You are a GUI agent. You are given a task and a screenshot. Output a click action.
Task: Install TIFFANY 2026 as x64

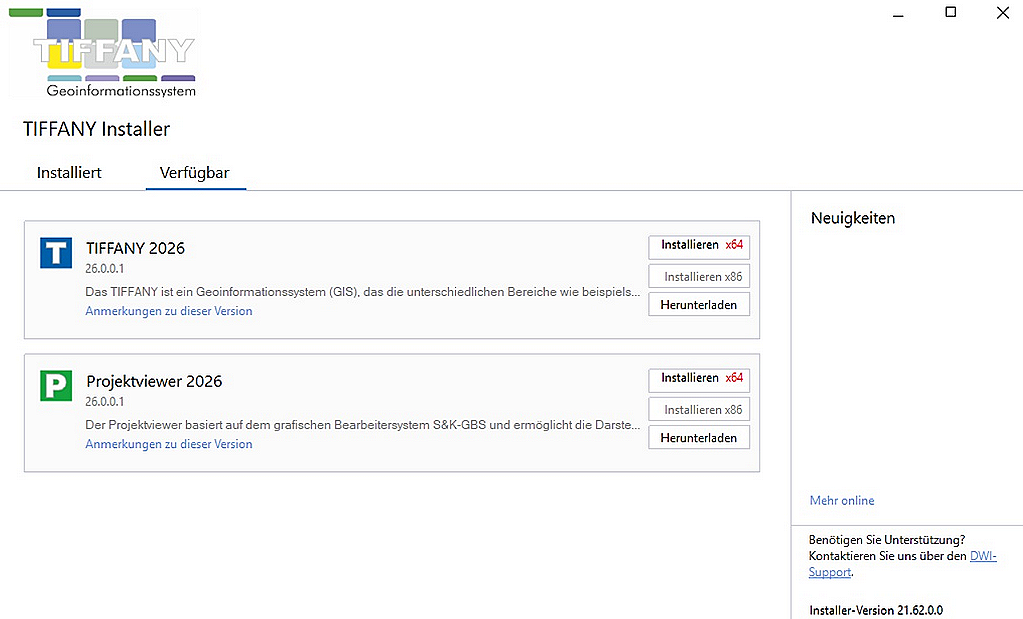point(699,245)
